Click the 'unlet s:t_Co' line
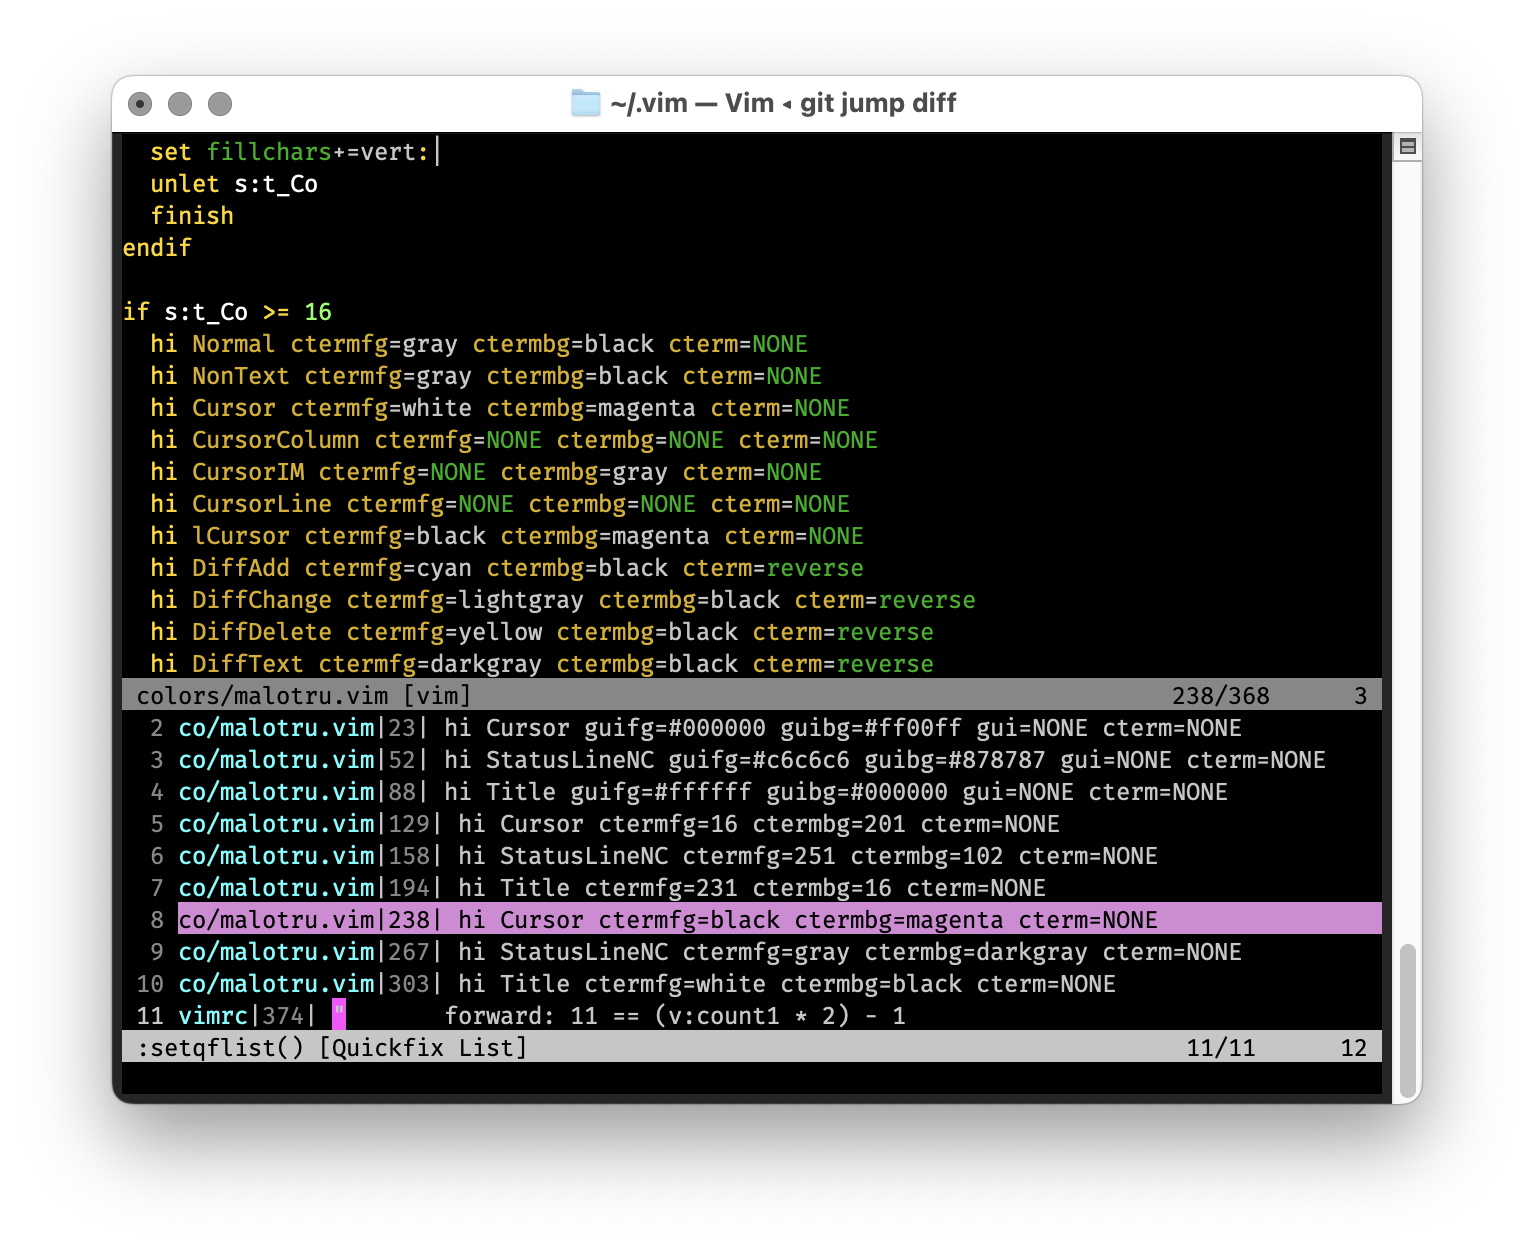Viewport: 1534px width, 1252px height. point(234,184)
